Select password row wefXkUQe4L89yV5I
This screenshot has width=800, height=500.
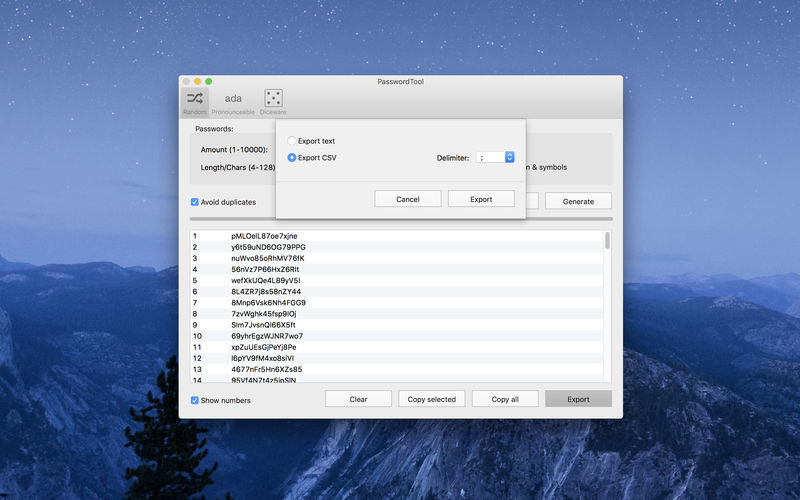tap(397, 281)
